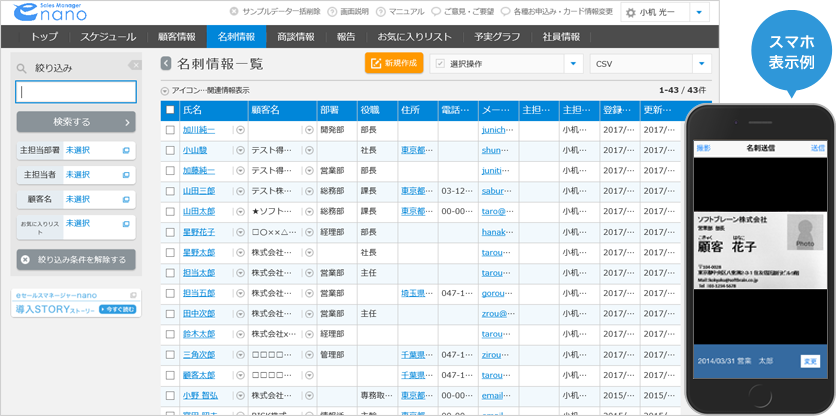Screen dimensions: 836x416
Task: Click サンプルデータ一括削除 in the top bar
Action: pyautogui.click(x=275, y=11)
